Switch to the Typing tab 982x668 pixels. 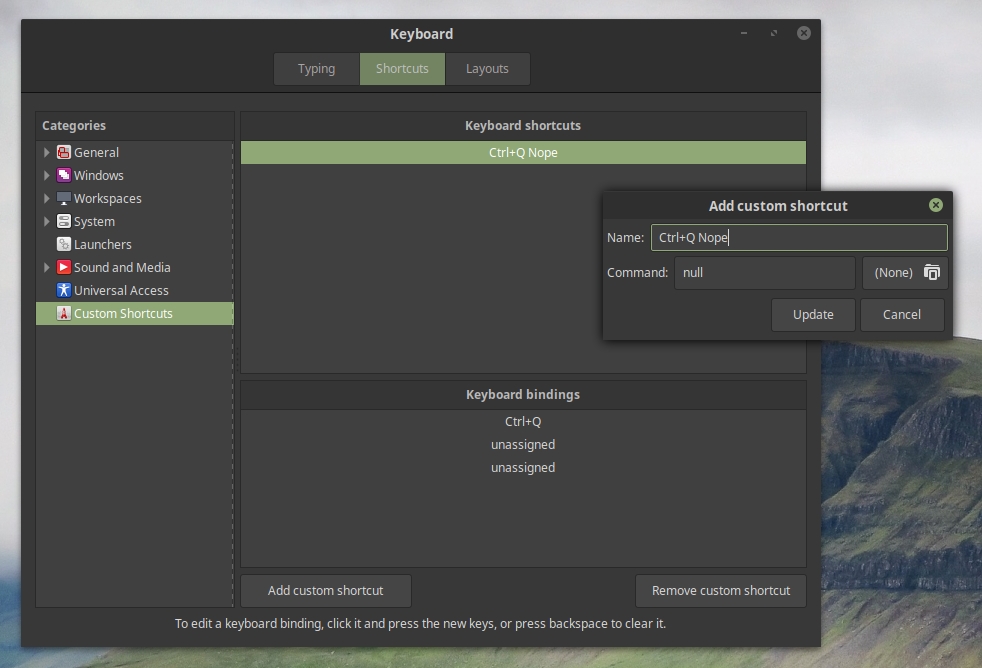(316, 69)
